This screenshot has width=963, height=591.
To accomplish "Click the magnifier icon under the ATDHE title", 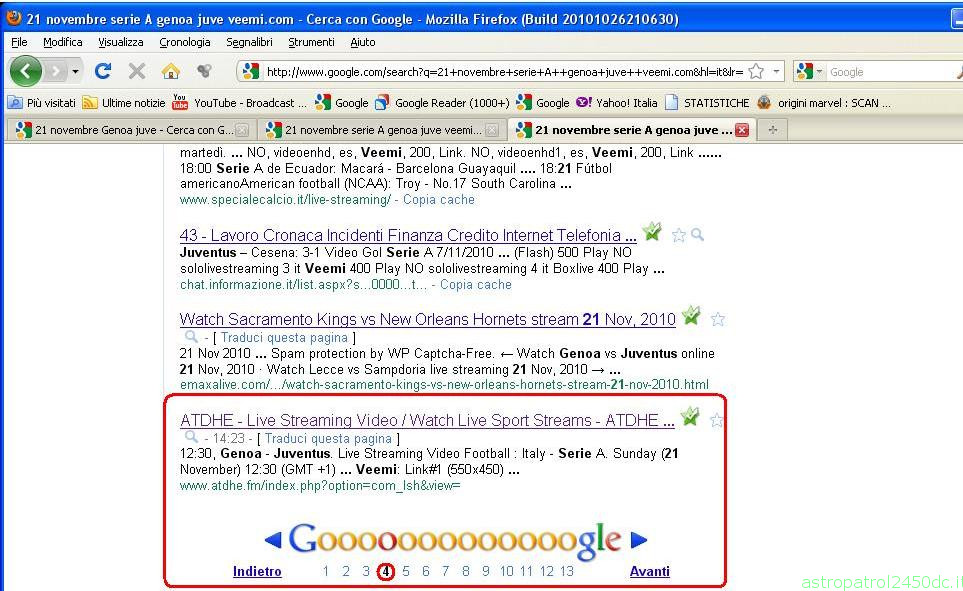I will pyautogui.click(x=192, y=437).
